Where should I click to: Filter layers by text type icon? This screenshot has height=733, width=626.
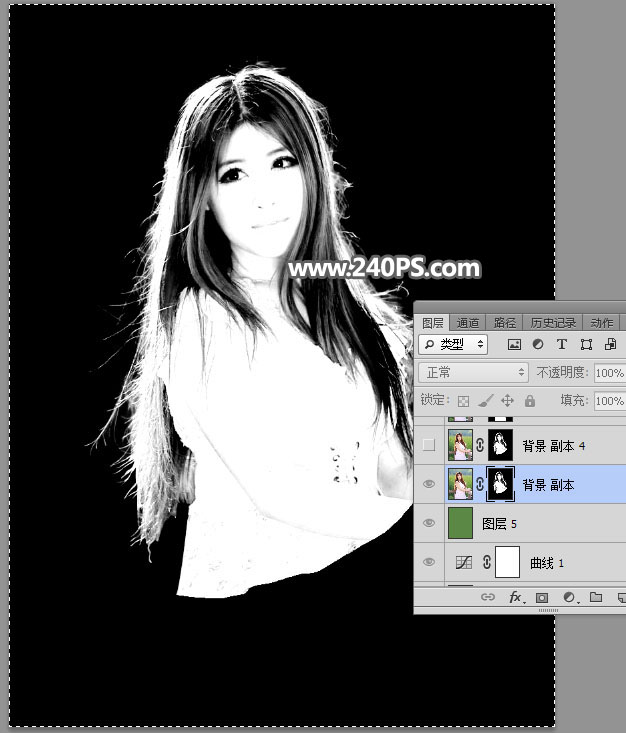(562, 345)
